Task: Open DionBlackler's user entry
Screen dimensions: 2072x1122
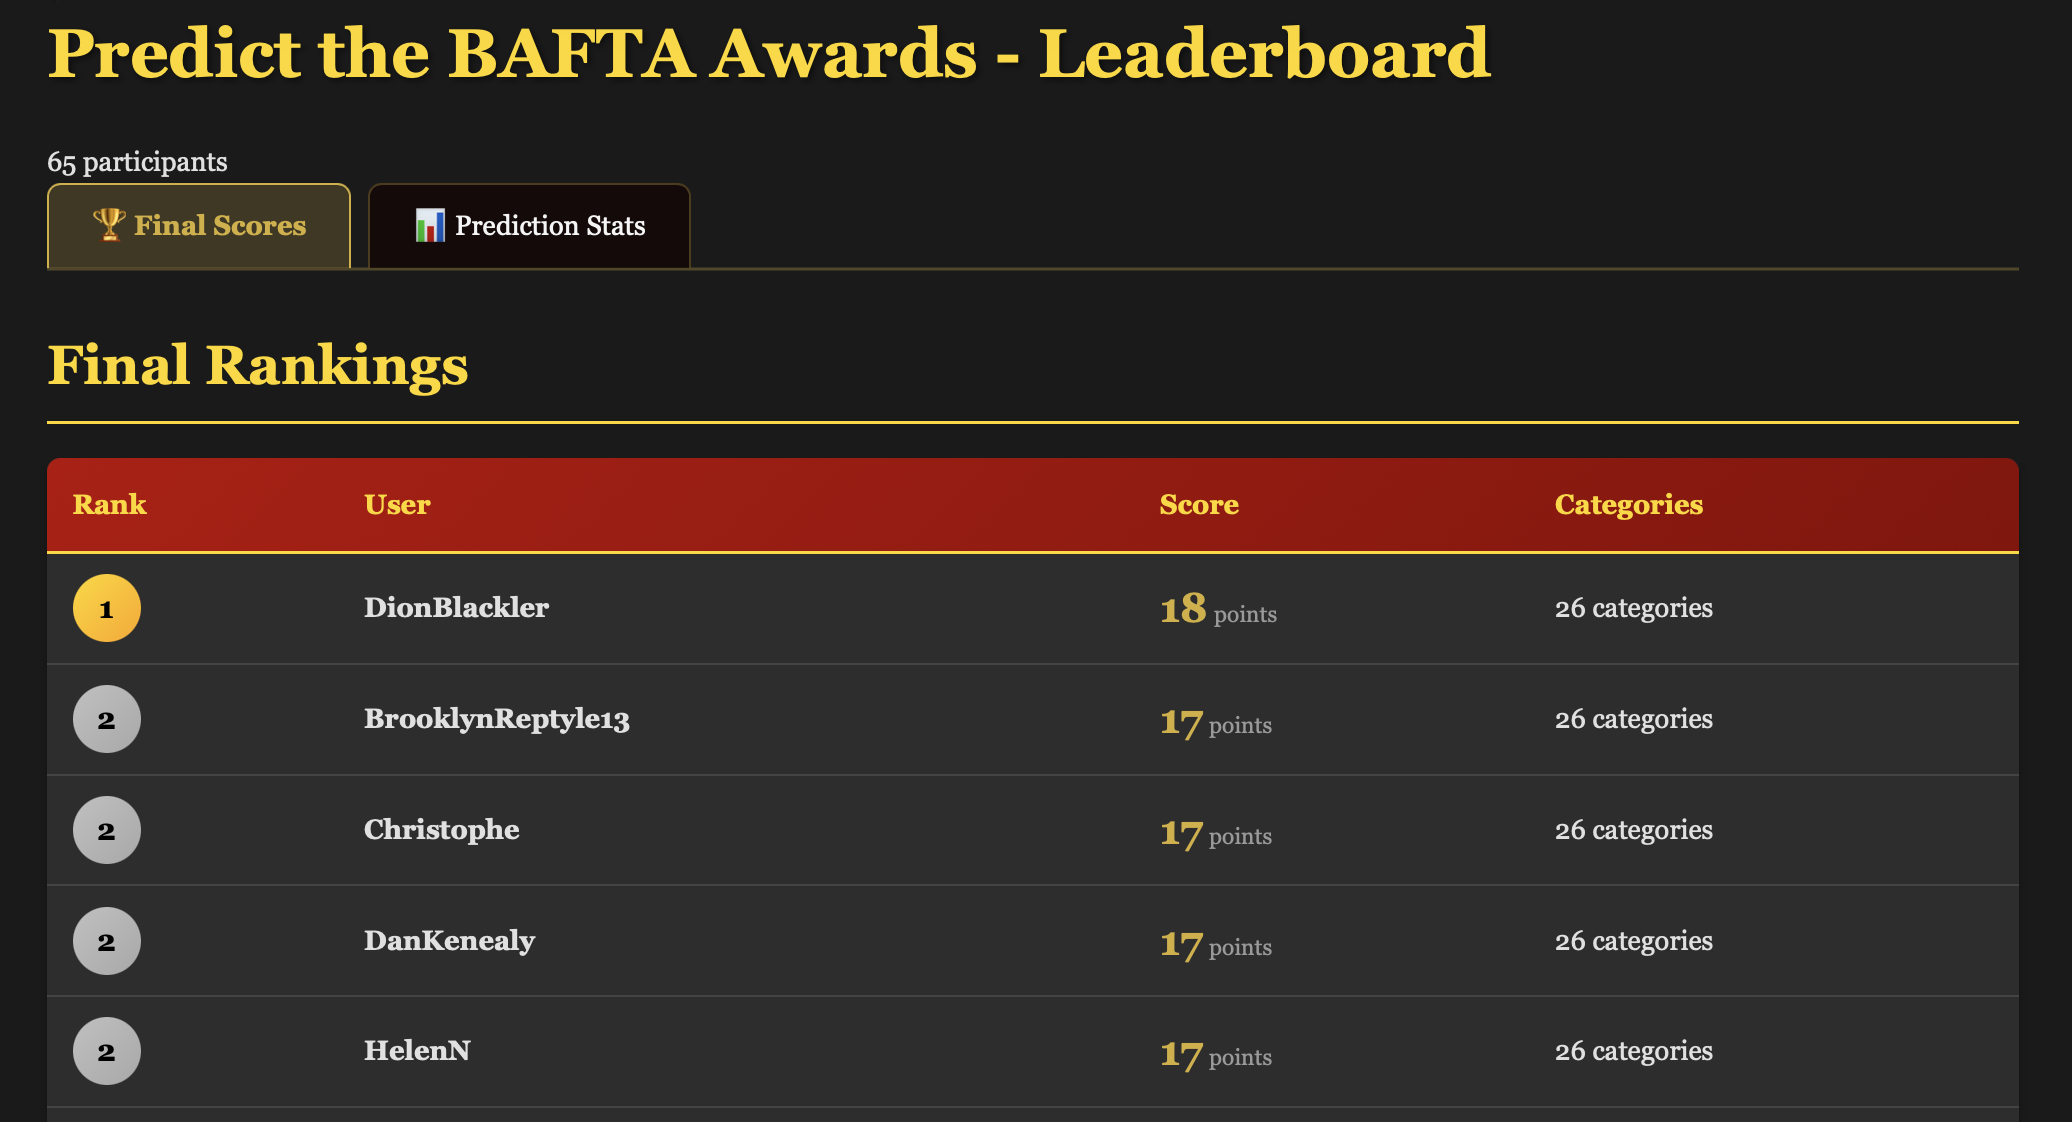Action: click(456, 608)
